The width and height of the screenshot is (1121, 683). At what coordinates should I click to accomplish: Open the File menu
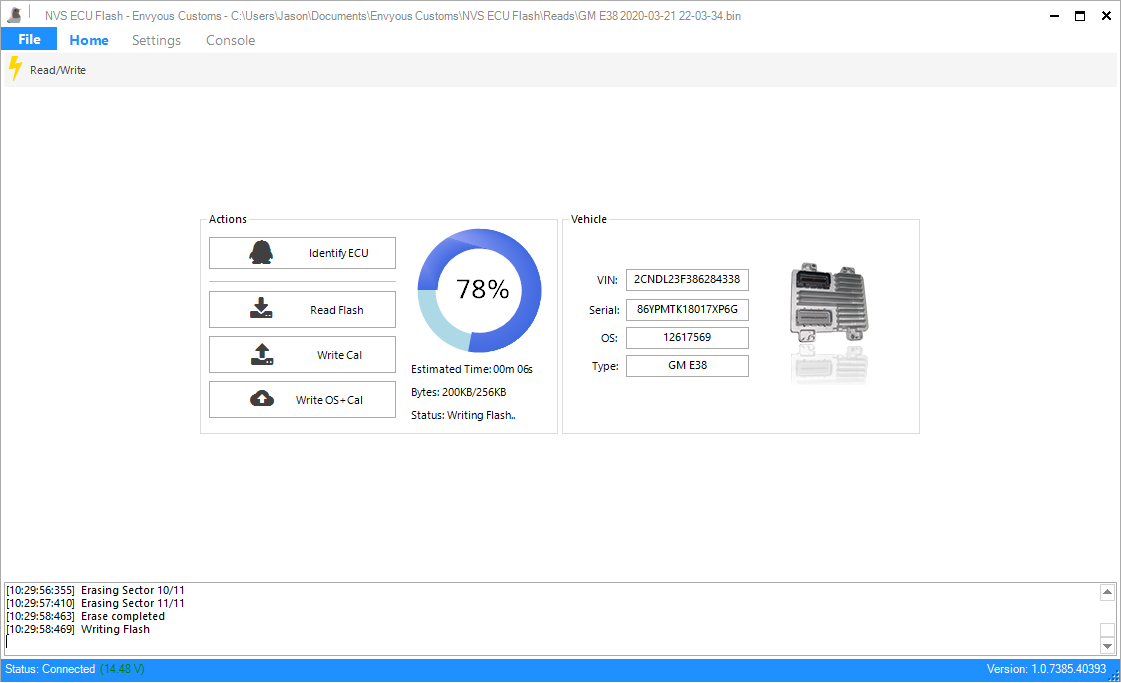pos(29,39)
